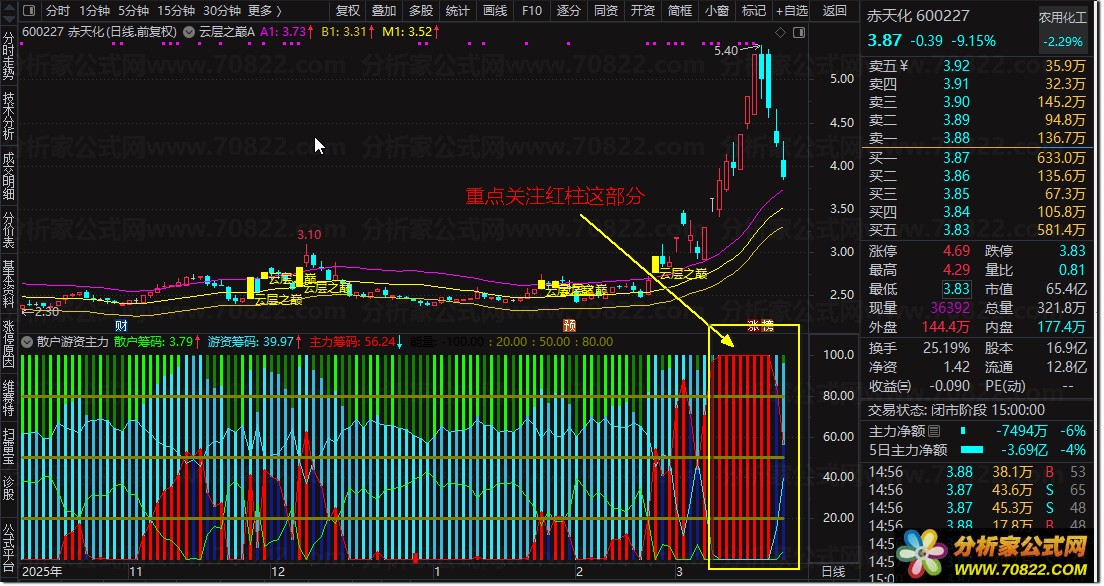Toggle the right side panel icon

799,32
